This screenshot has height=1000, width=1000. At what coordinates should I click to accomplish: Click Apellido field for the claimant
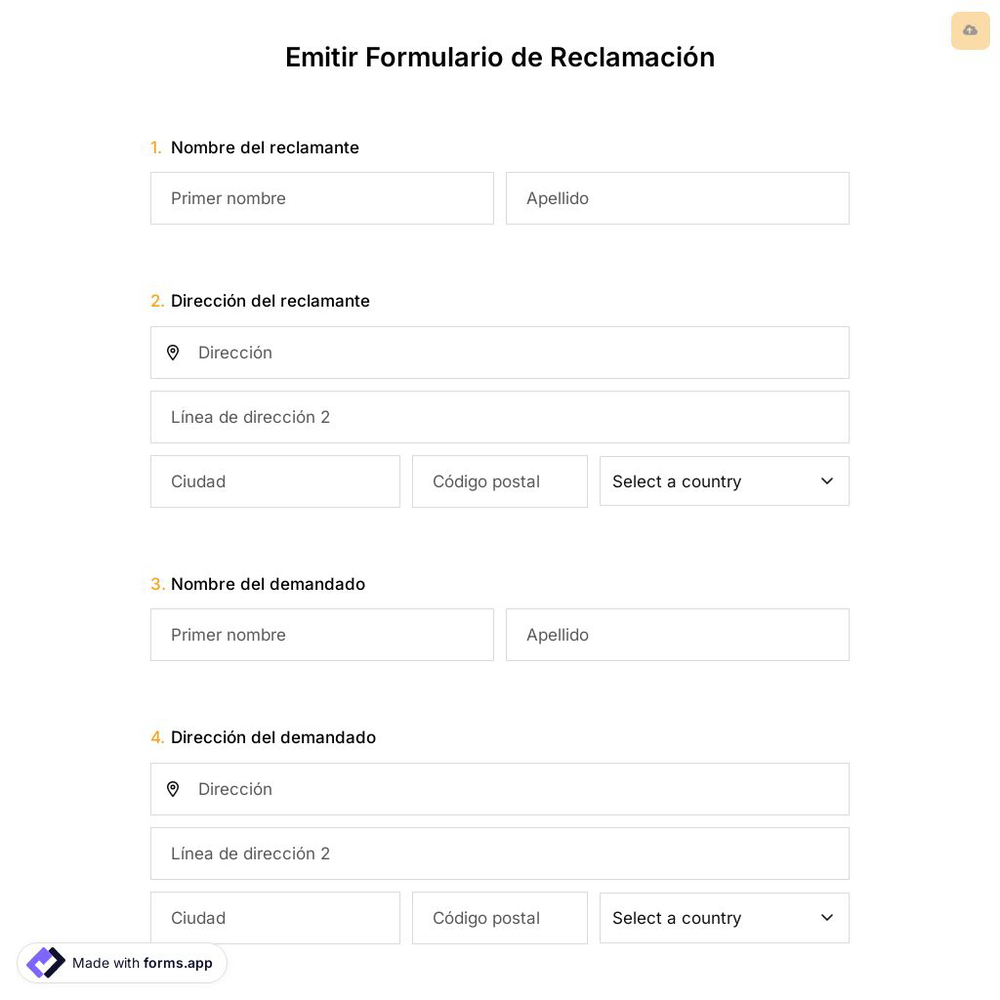(677, 198)
